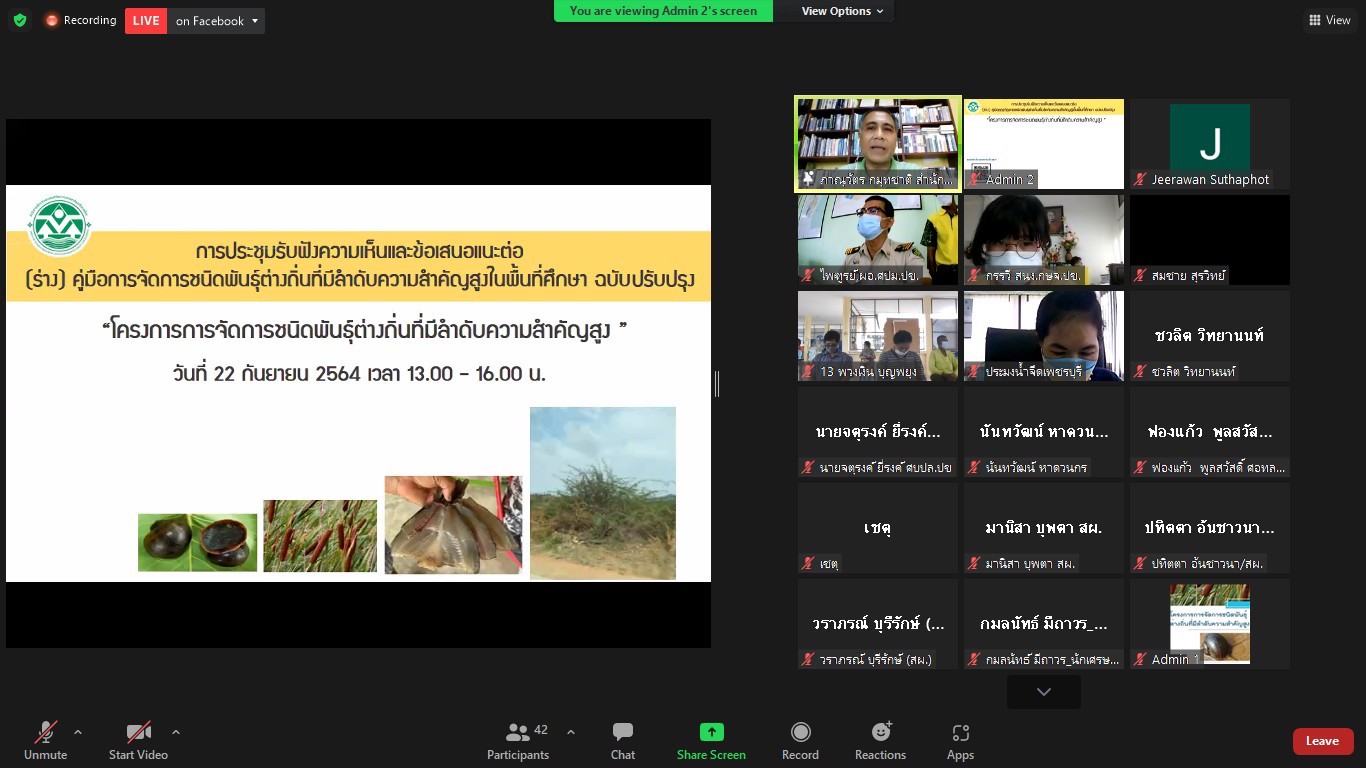Click the cattail plants photo on the slide
The image size is (1366, 768).
(320, 536)
